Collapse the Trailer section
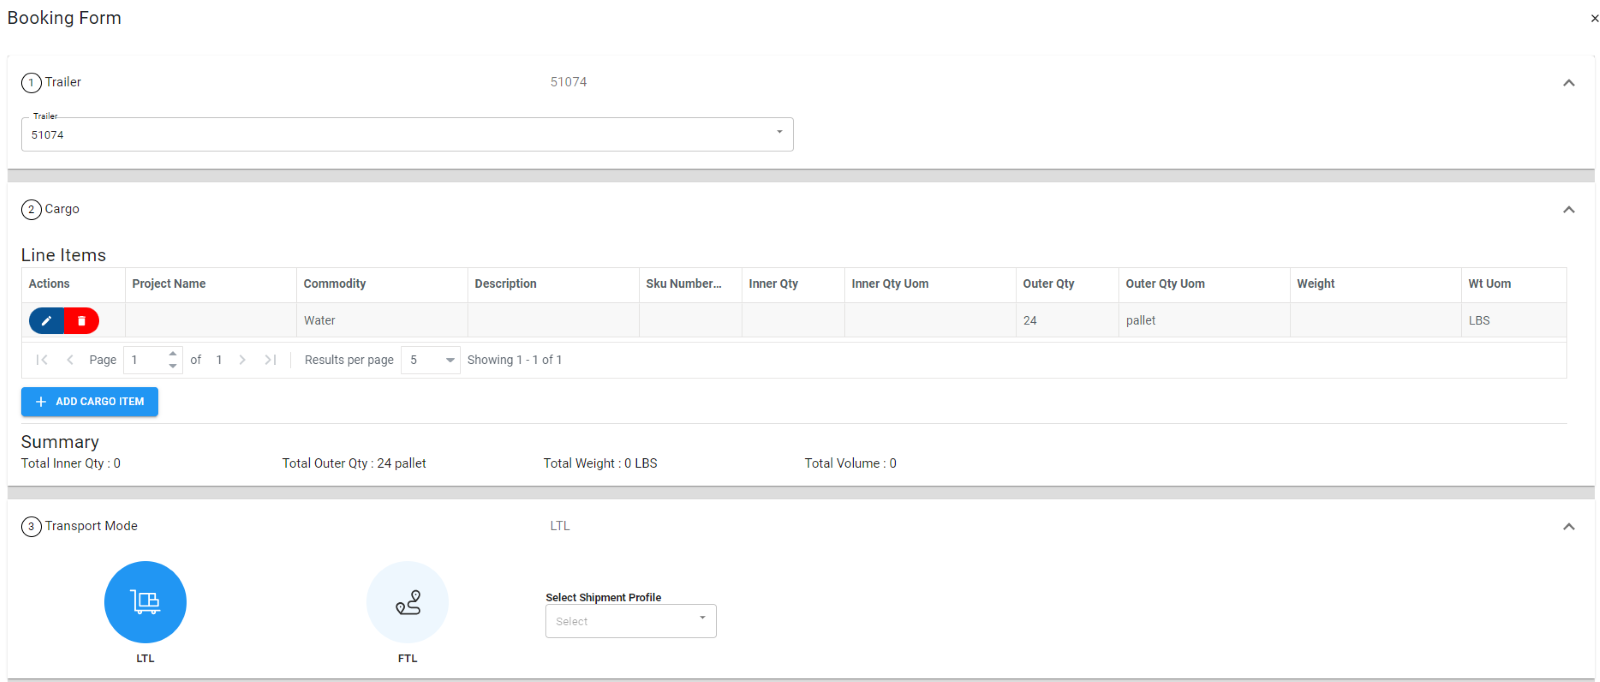Image resolution: width=1600 pixels, height=682 pixels. 1568,83
